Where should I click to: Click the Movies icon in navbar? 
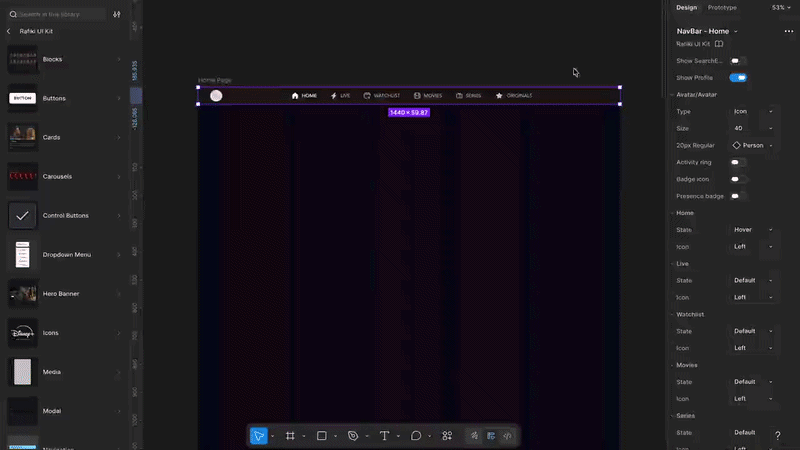click(x=417, y=95)
